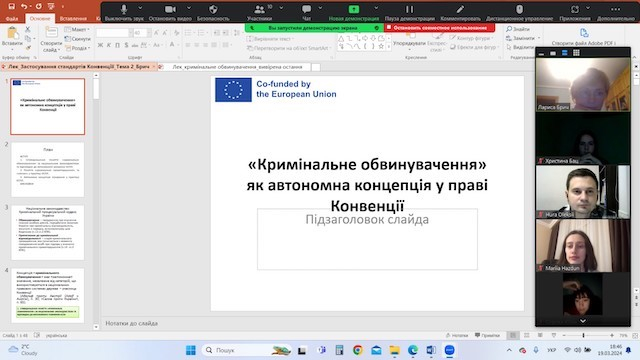The width and height of the screenshot is (640, 360).
Task: Open Макет layout dropdown
Action: click(77, 29)
